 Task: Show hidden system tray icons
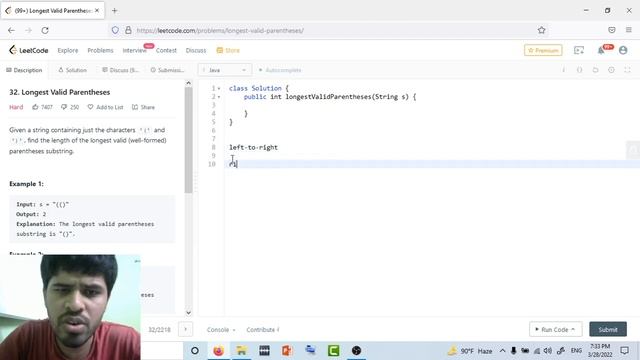(502, 351)
